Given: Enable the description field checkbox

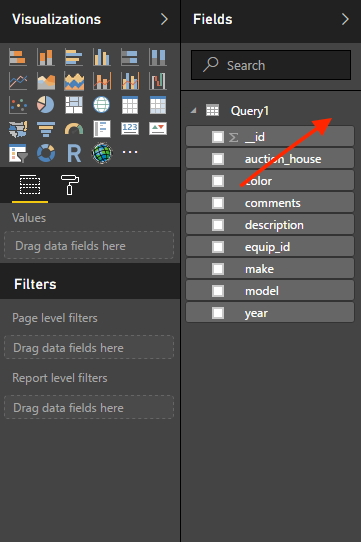Looking at the screenshot, I should point(218,225).
